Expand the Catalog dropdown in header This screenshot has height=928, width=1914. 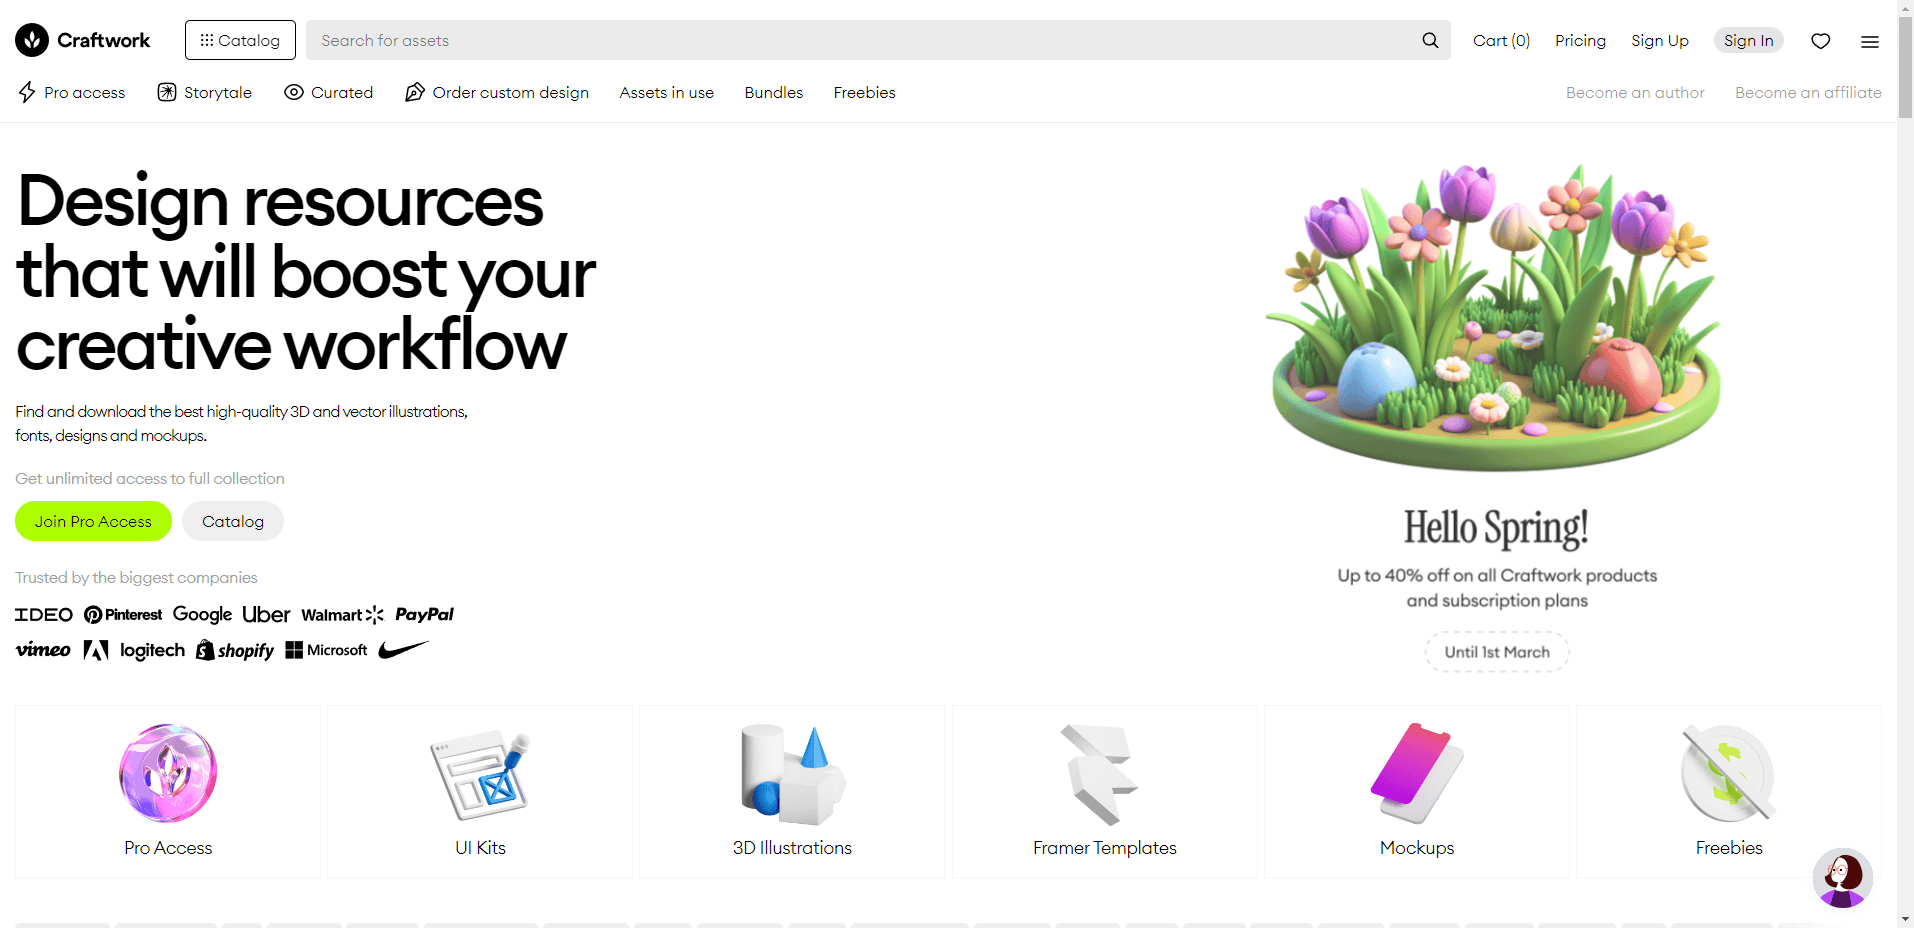point(240,40)
